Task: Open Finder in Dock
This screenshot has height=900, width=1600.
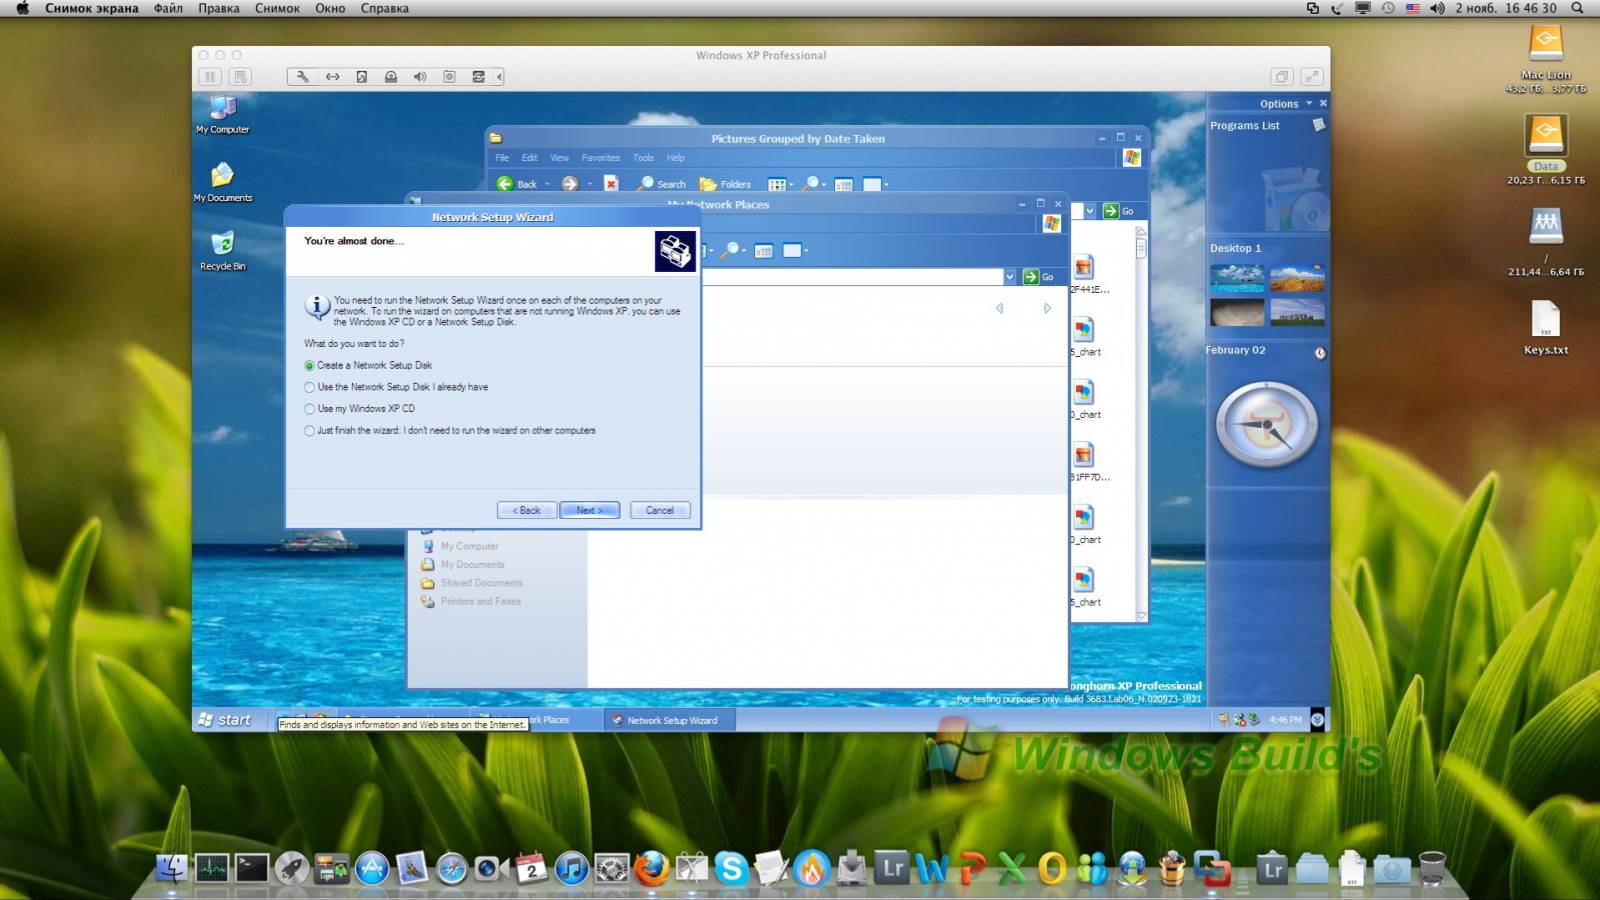Action: [172, 868]
